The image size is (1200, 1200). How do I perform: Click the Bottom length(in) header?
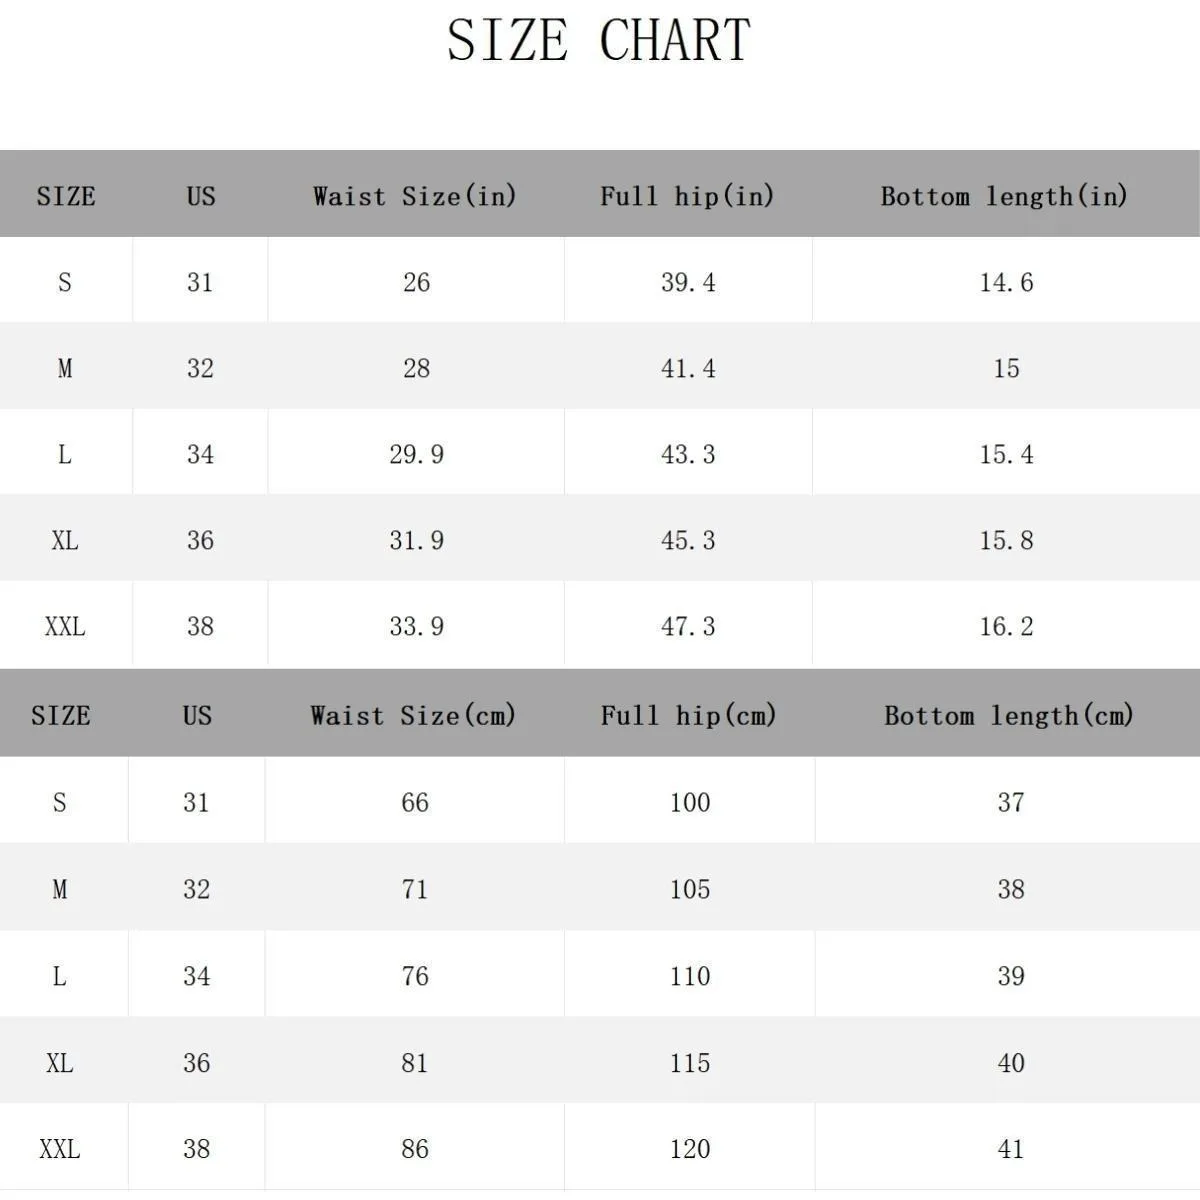(1005, 195)
